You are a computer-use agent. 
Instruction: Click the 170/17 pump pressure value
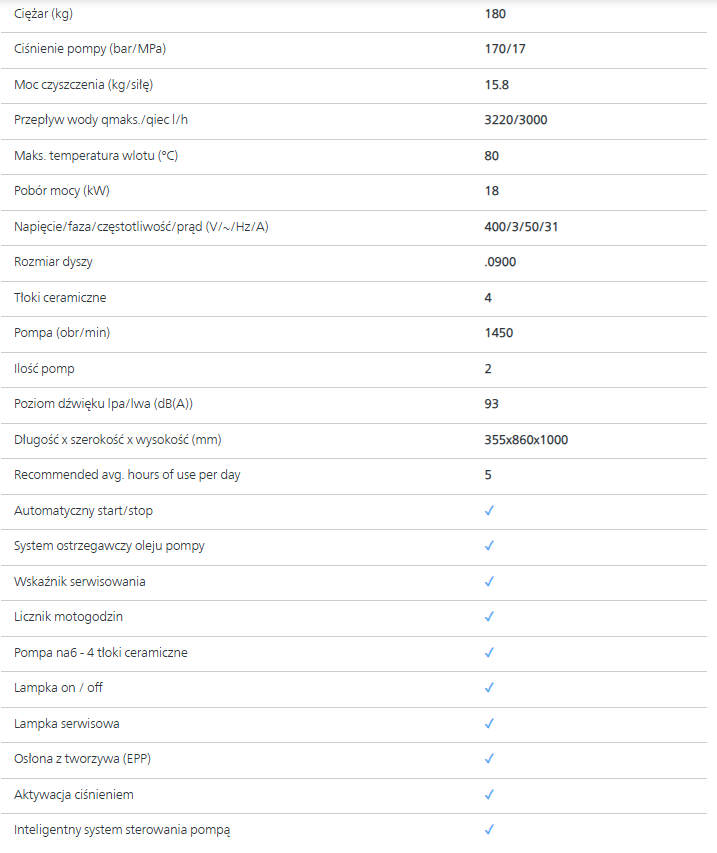(x=506, y=49)
